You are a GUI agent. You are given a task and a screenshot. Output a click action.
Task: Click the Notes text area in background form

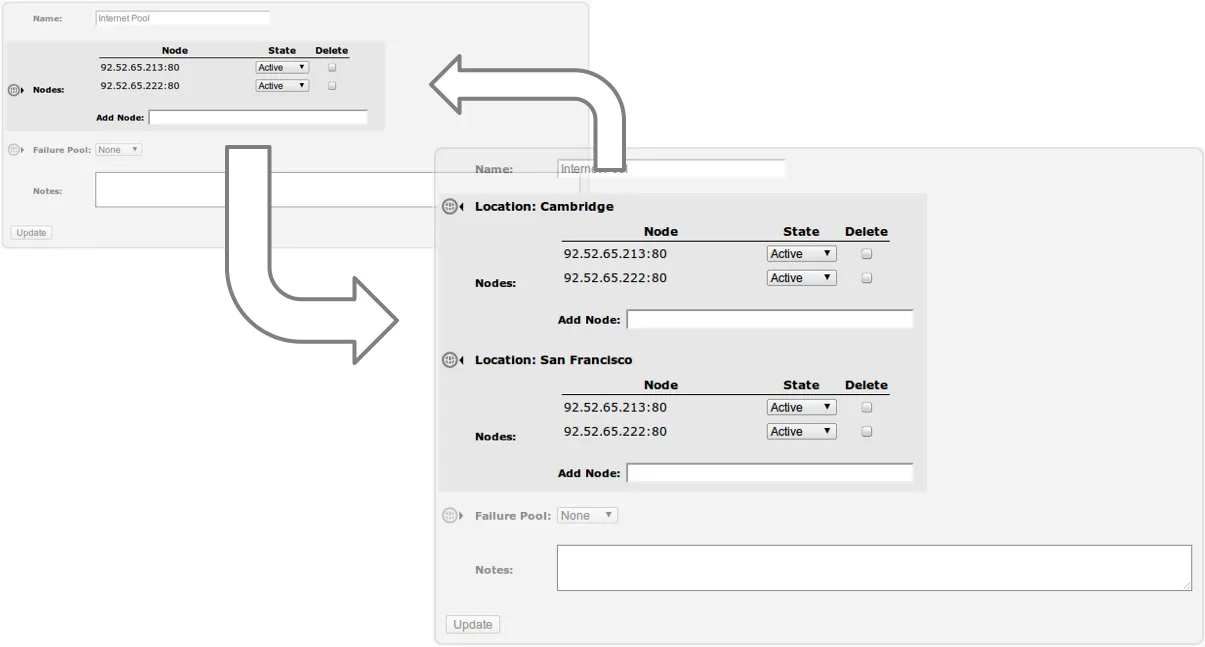(x=267, y=190)
